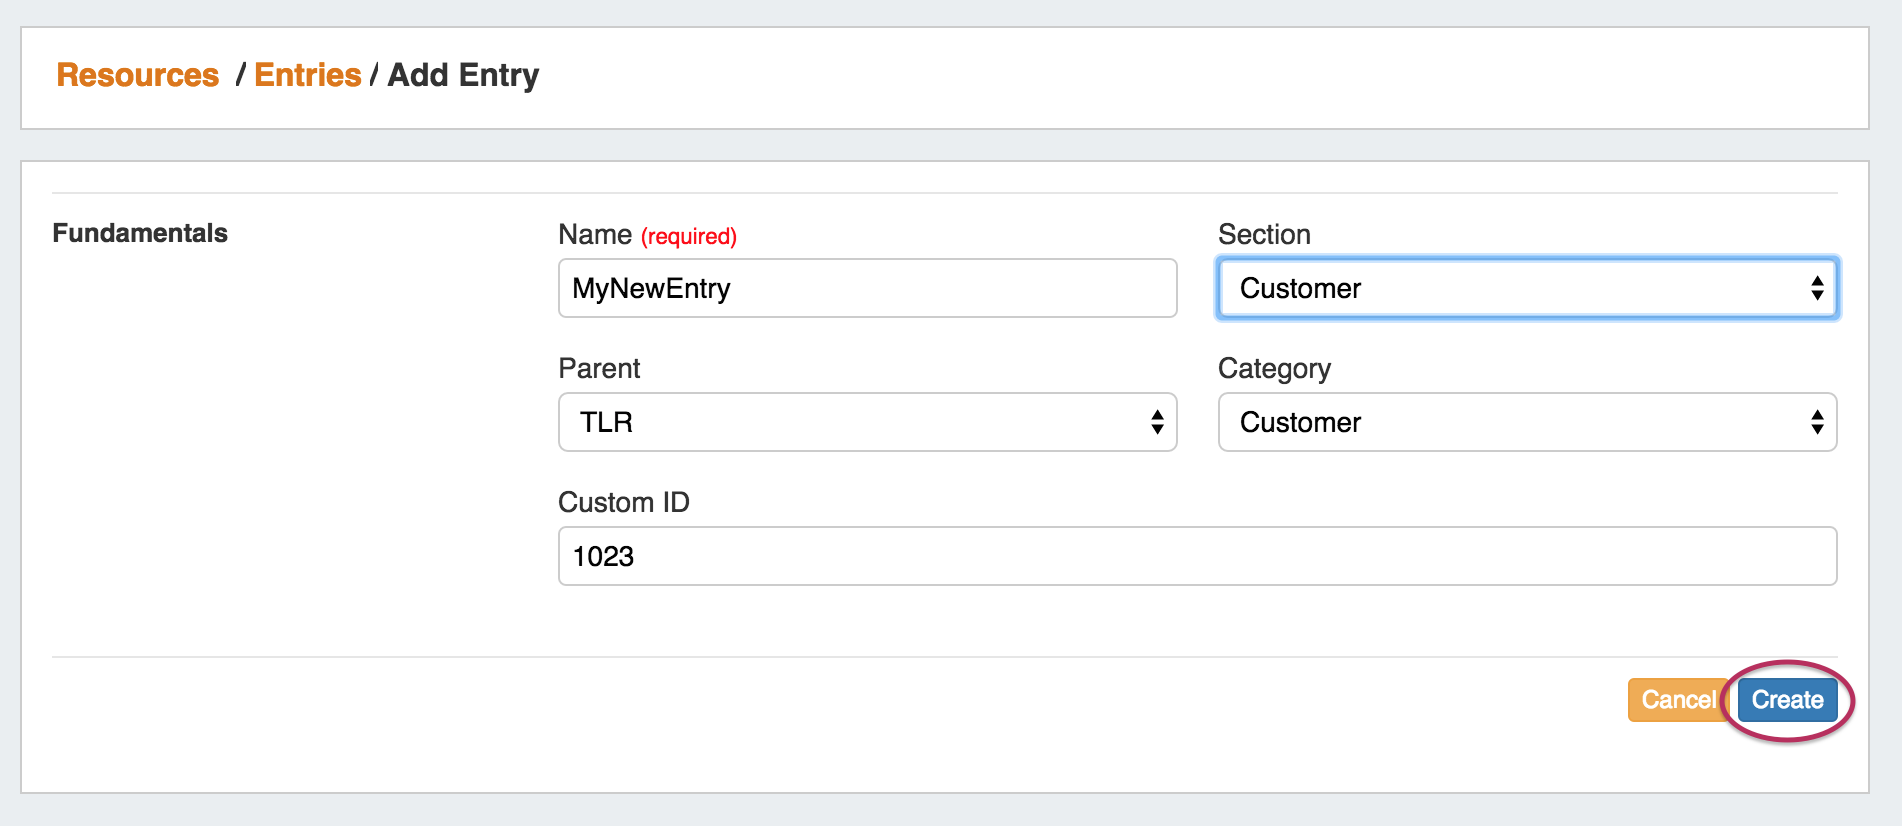Click the Category field label

[x=1274, y=368]
